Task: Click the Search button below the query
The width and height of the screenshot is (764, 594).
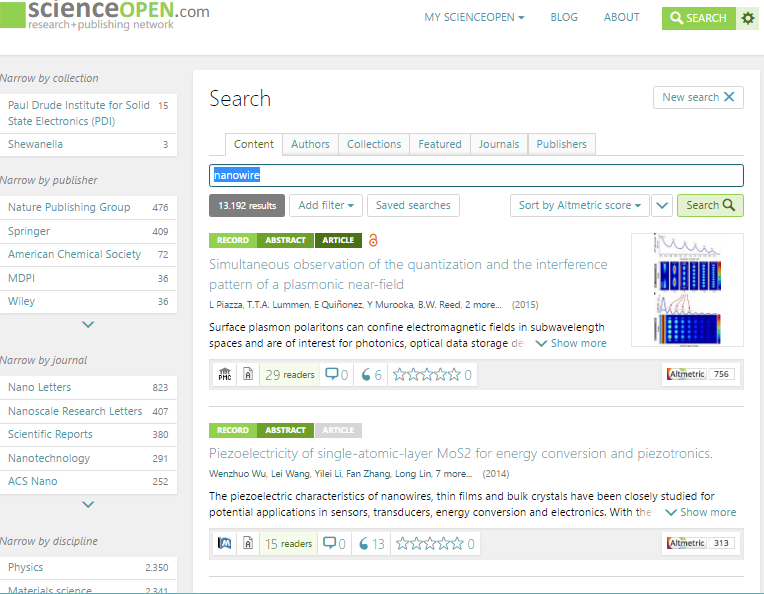Action: tap(710, 205)
